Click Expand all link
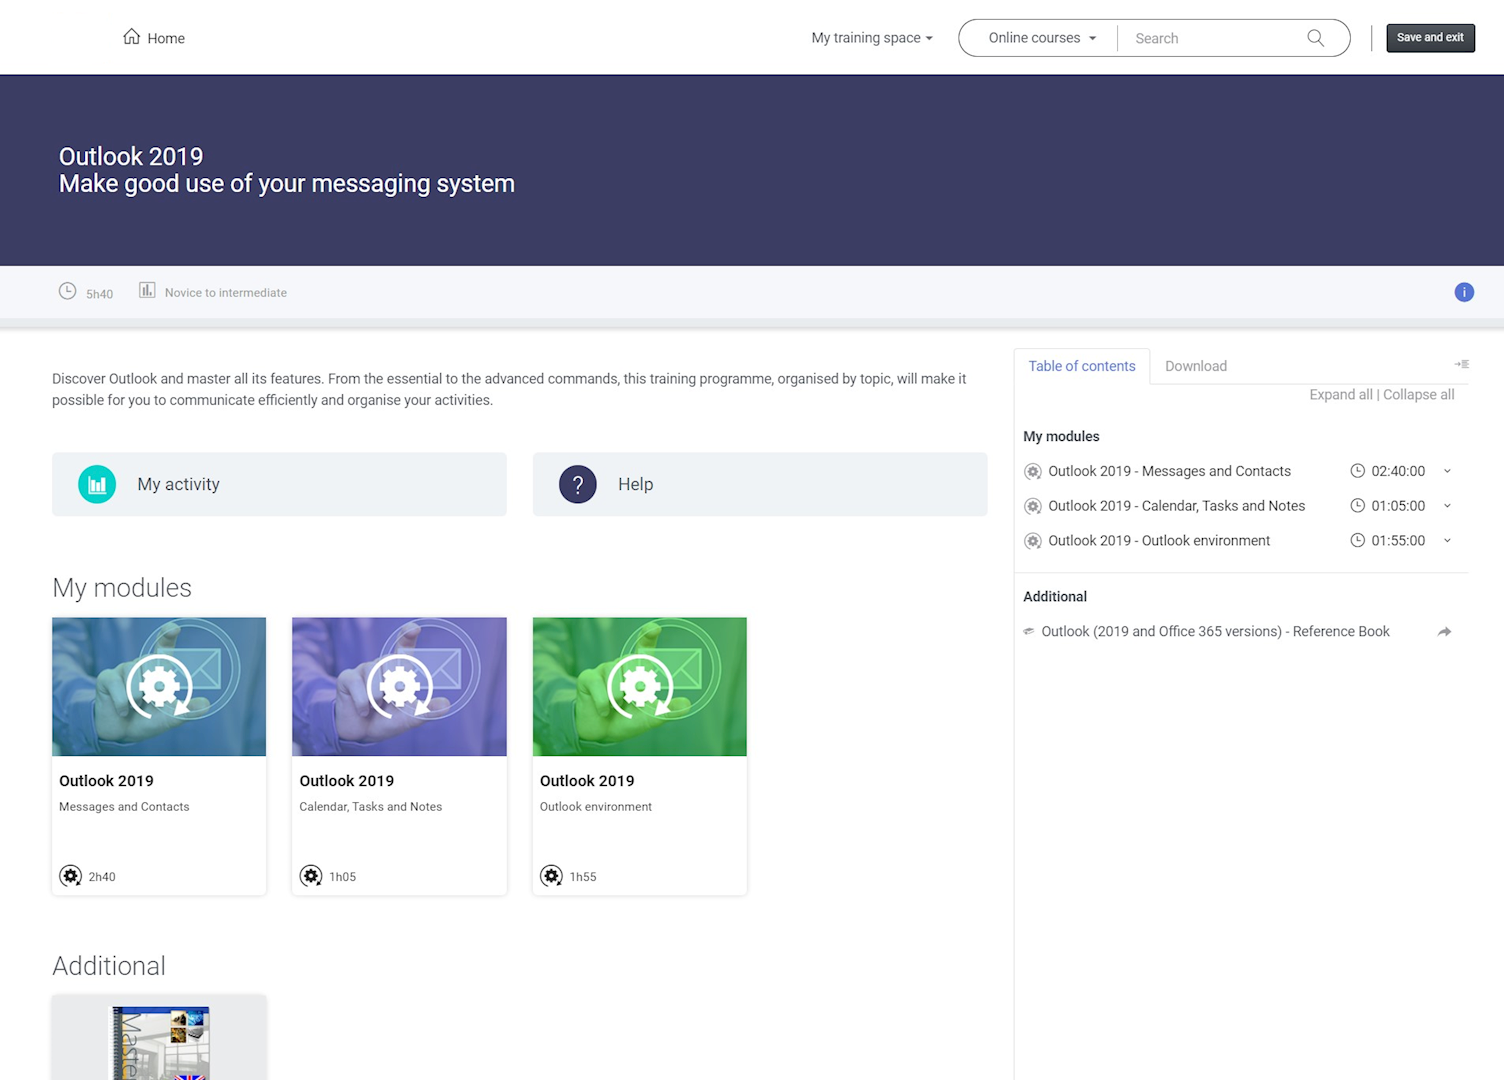The height and width of the screenshot is (1080, 1504). click(x=1340, y=395)
